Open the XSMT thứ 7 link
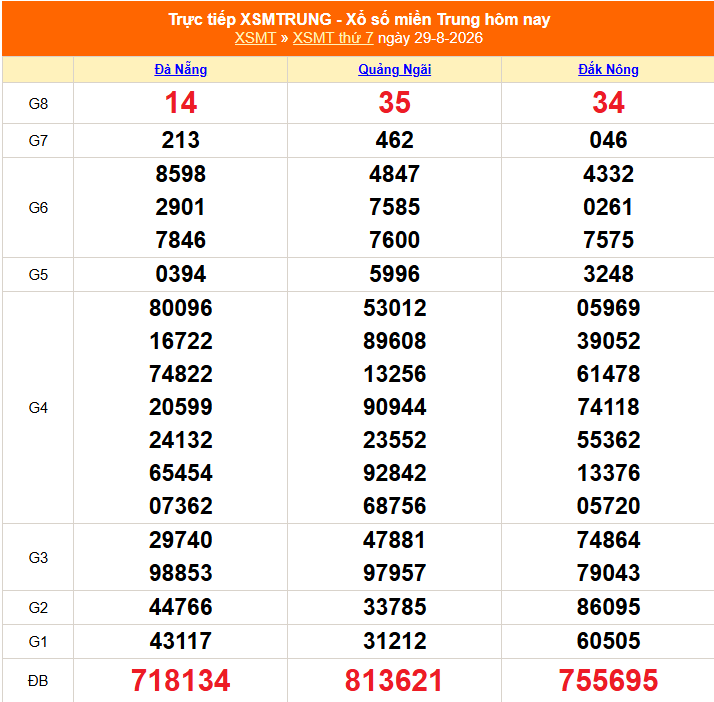 pyautogui.click(x=333, y=38)
